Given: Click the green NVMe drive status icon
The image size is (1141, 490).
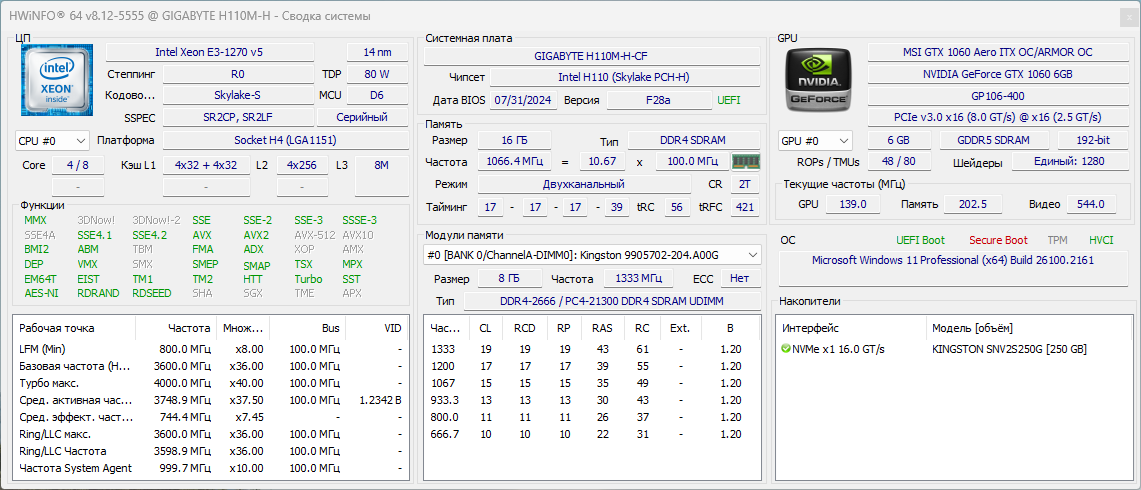Looking at the screenshot, I should click(x=786, y=349).
